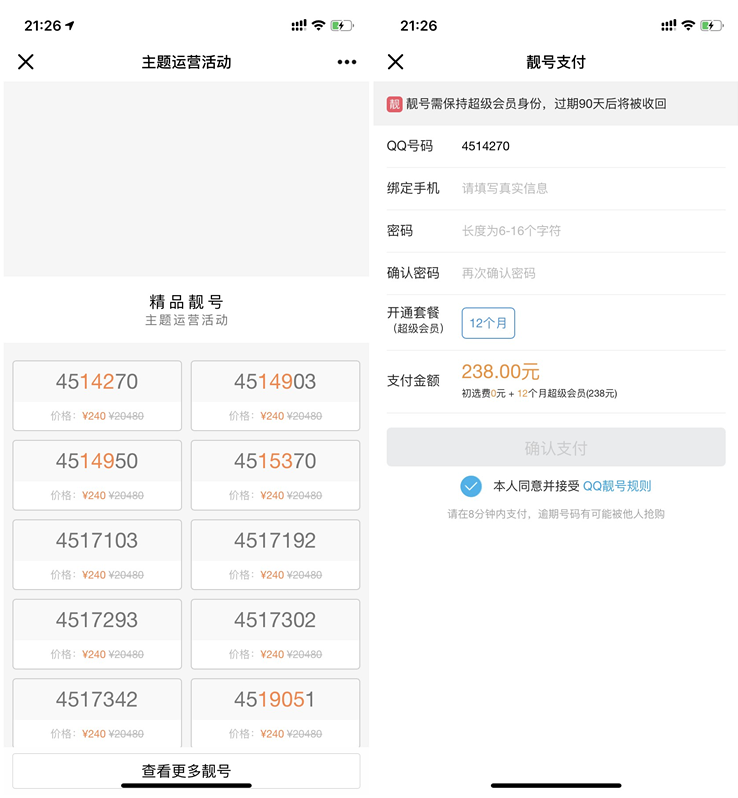Select QQ number 4517342 card

coord(97,712)
